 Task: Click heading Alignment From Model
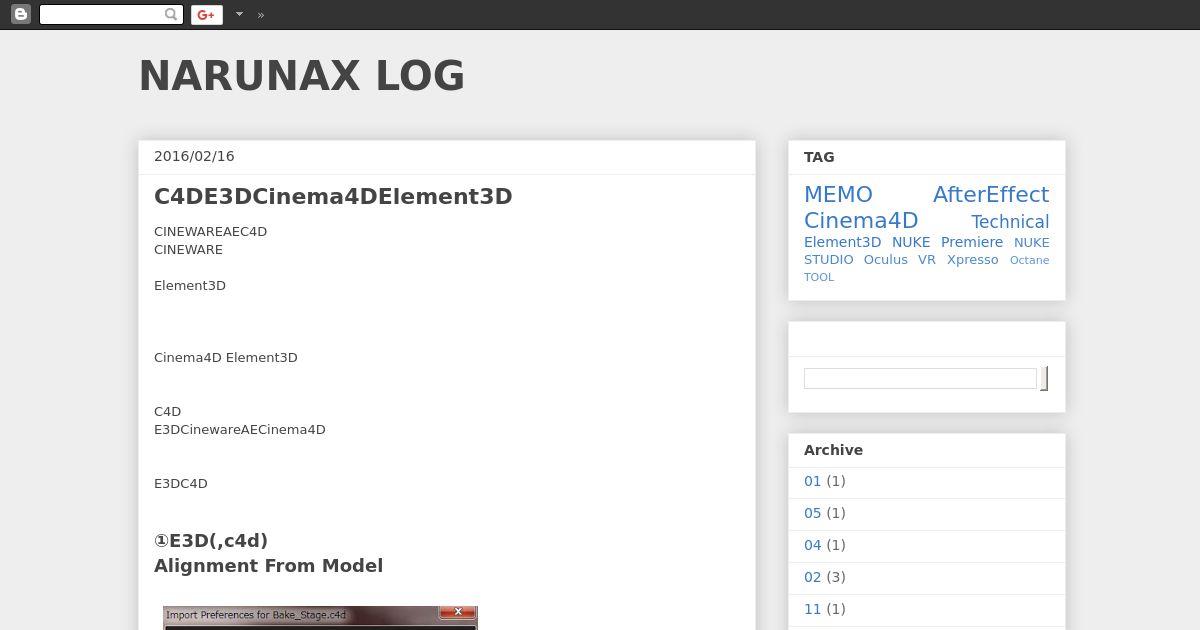click(268, 566)
